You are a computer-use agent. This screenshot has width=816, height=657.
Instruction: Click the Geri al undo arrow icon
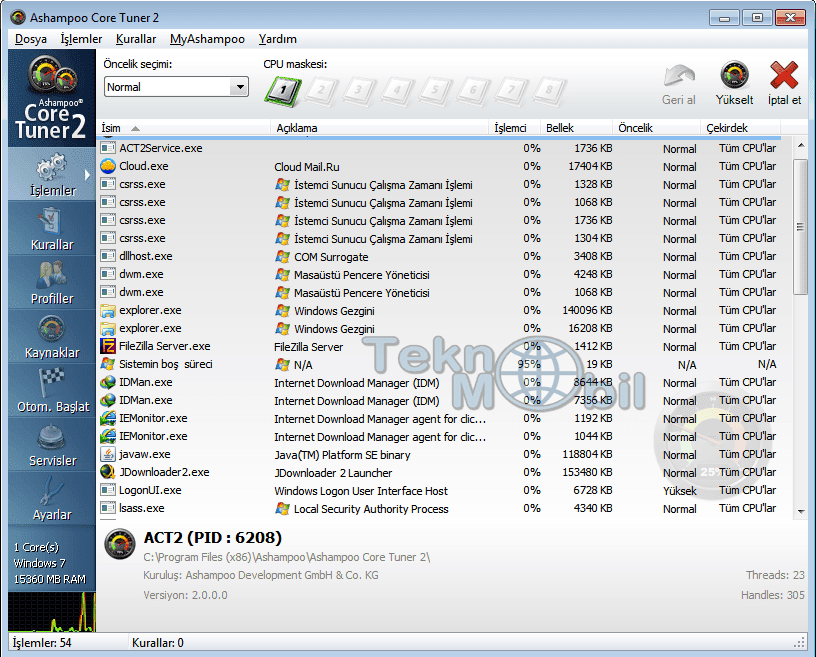tap(679, 75)
